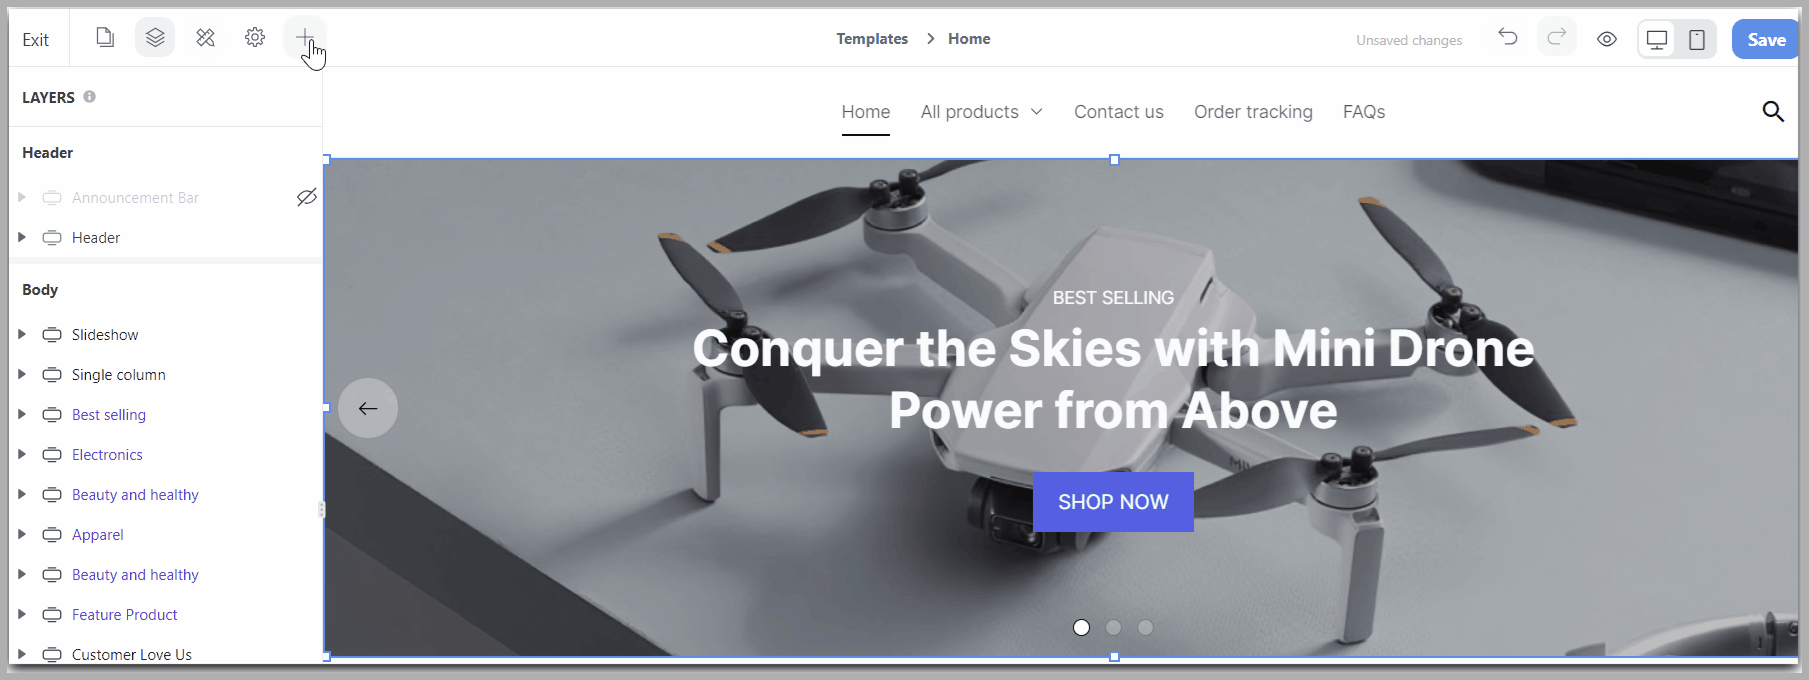Image resolution: width=1809 pixels, height=680 pixels.
Task: Switch to mobile view
Action: point(1697,39)
